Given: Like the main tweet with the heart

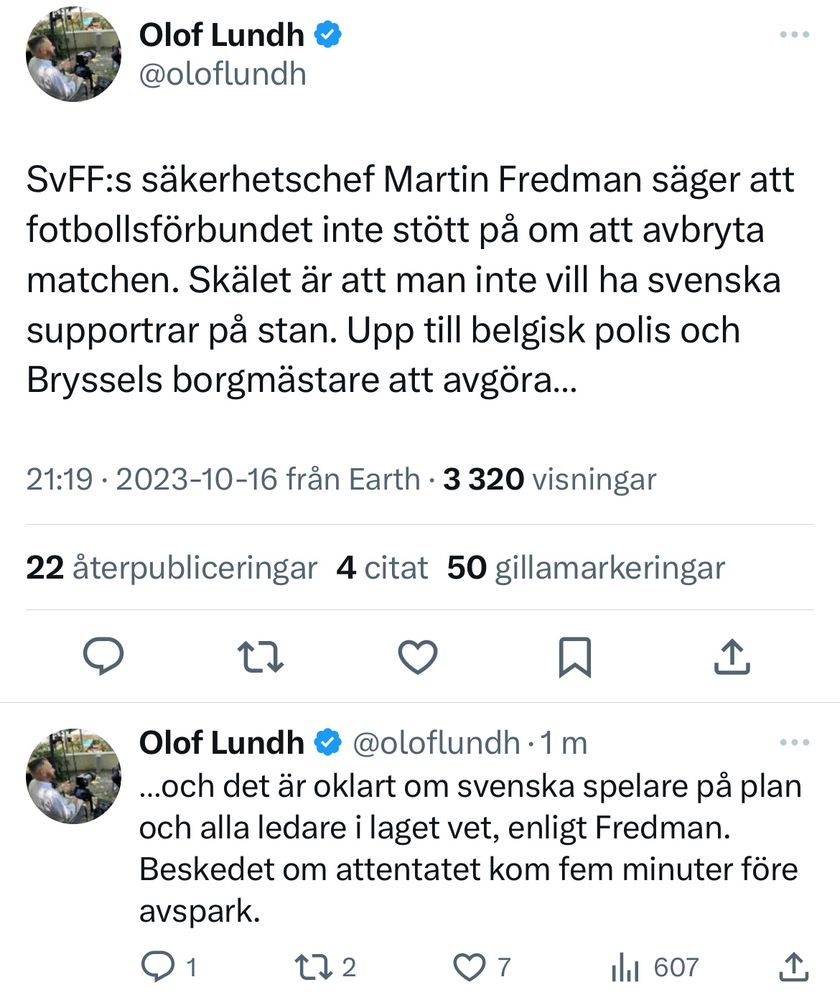Looking at the screenshot, I should point(417,656).
